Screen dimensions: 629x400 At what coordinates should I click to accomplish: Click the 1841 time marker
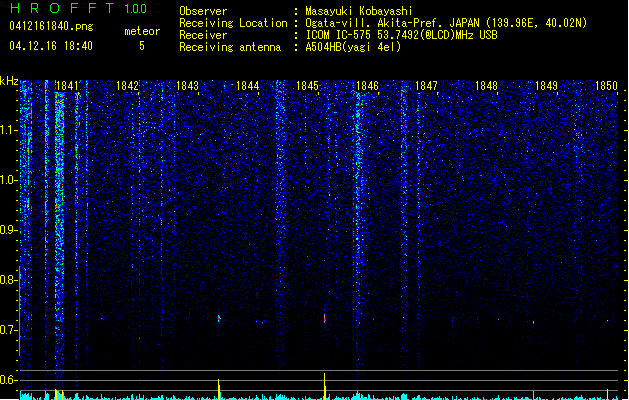click(x=67, y=86)
